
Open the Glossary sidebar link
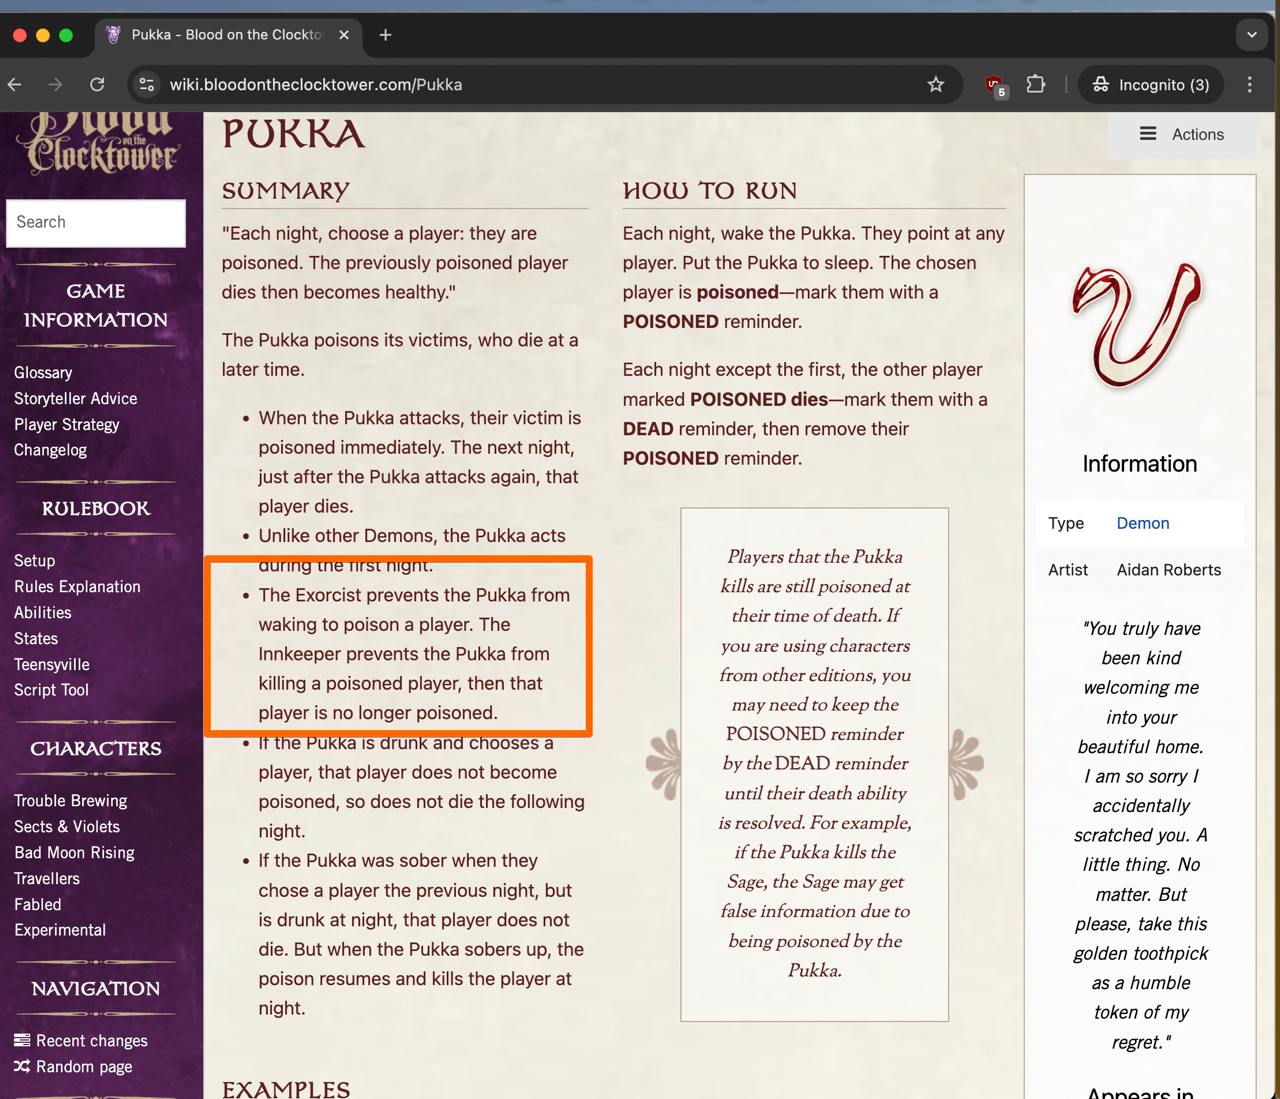pyautogui.click(x=43, y=372)
